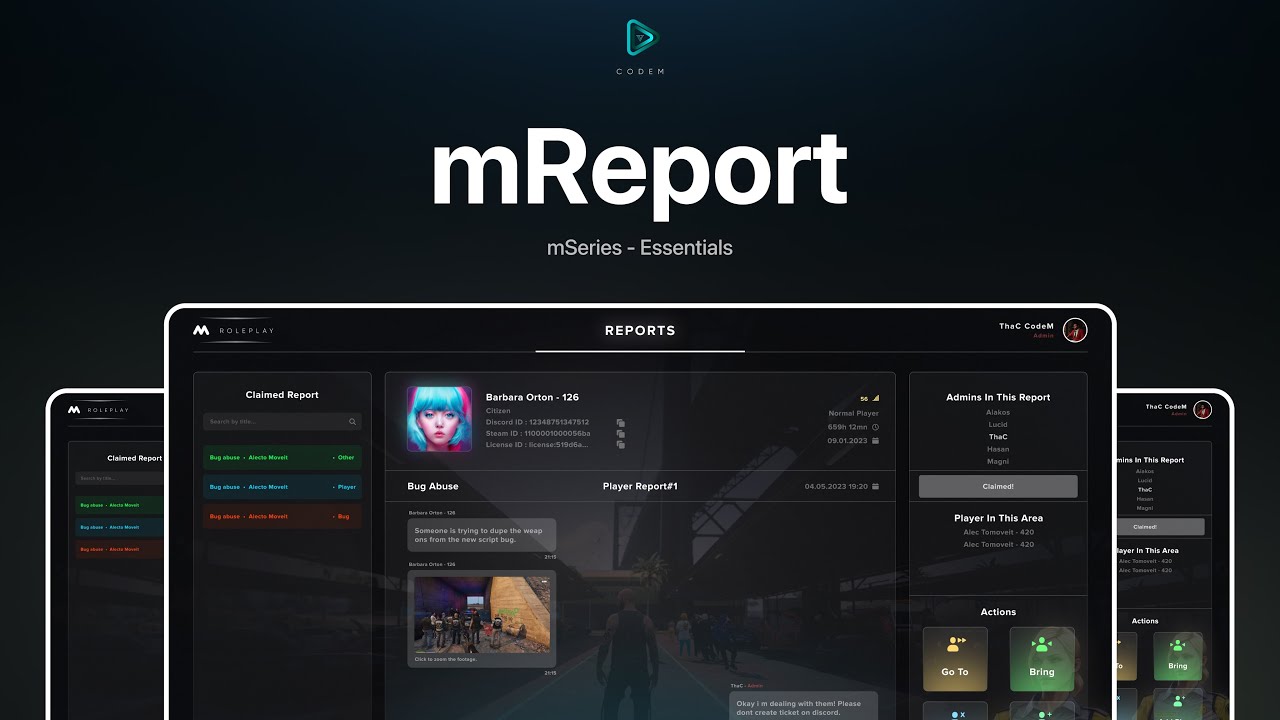Click the ThaC CodeM username in the right window
Image resolution: width=1280 pixels, height=720 pixels.
point(1168,407)
